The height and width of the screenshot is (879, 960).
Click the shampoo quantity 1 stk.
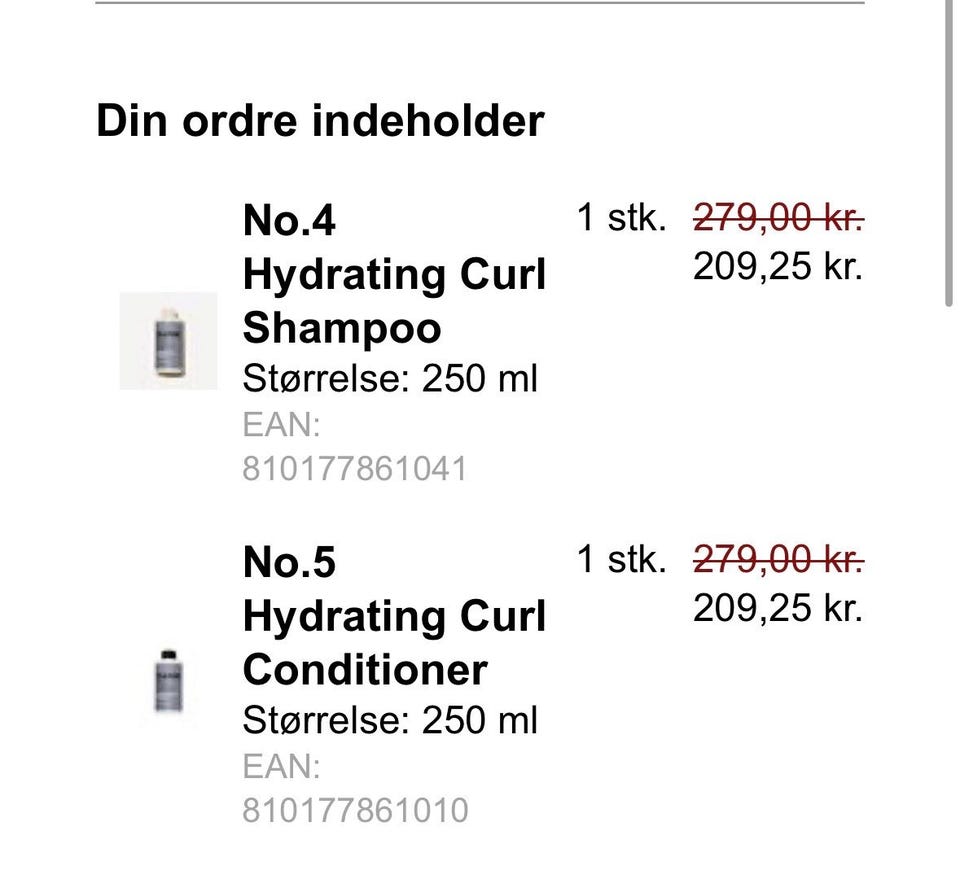[x=621, y=217]
